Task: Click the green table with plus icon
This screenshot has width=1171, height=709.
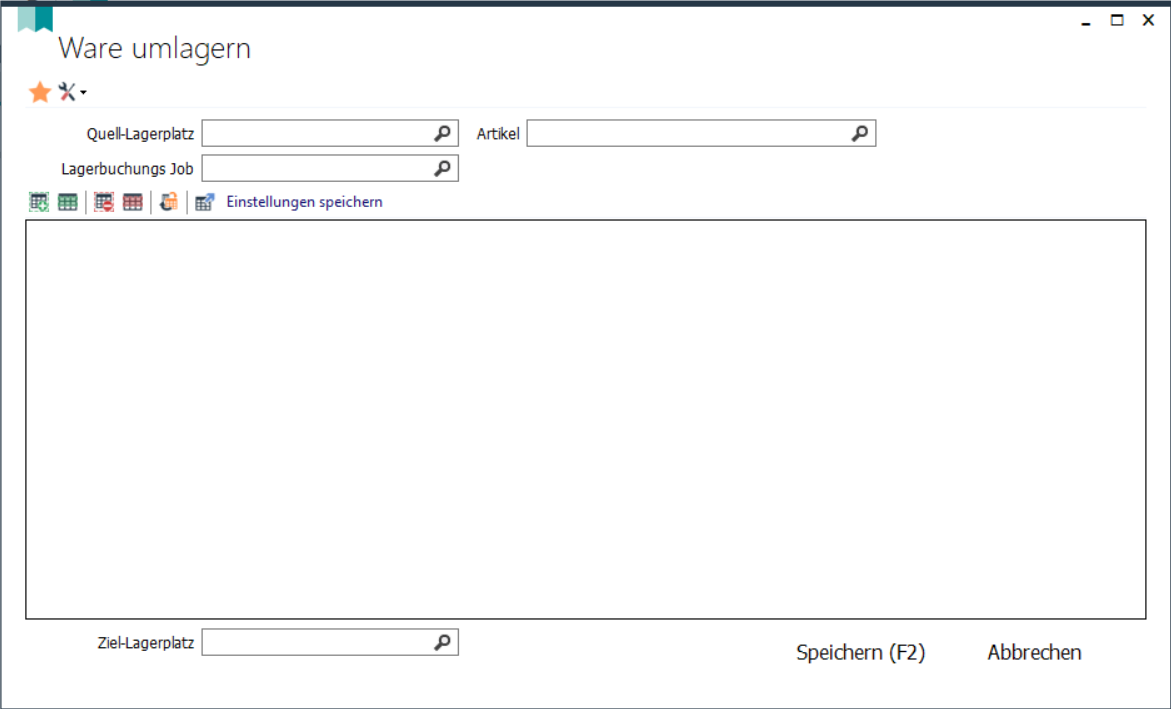Action: [39, 202]
